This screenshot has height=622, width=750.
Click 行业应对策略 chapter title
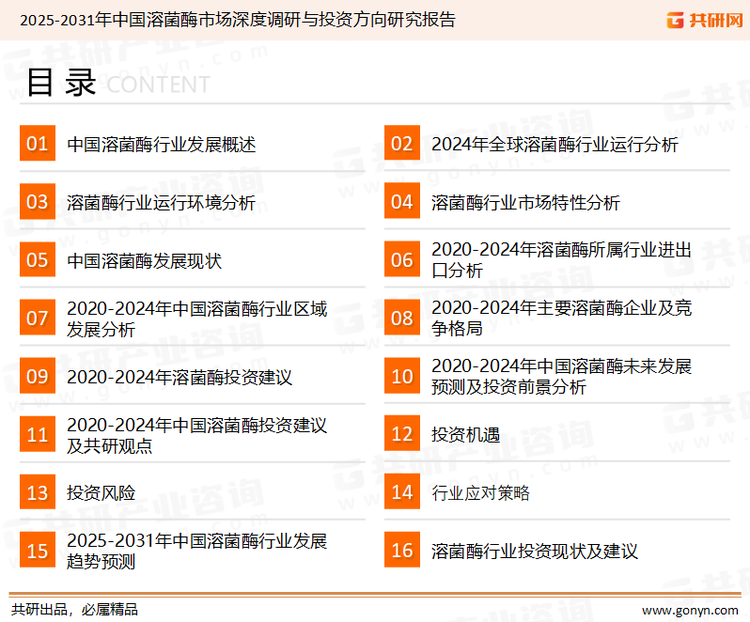pos(481,492)
